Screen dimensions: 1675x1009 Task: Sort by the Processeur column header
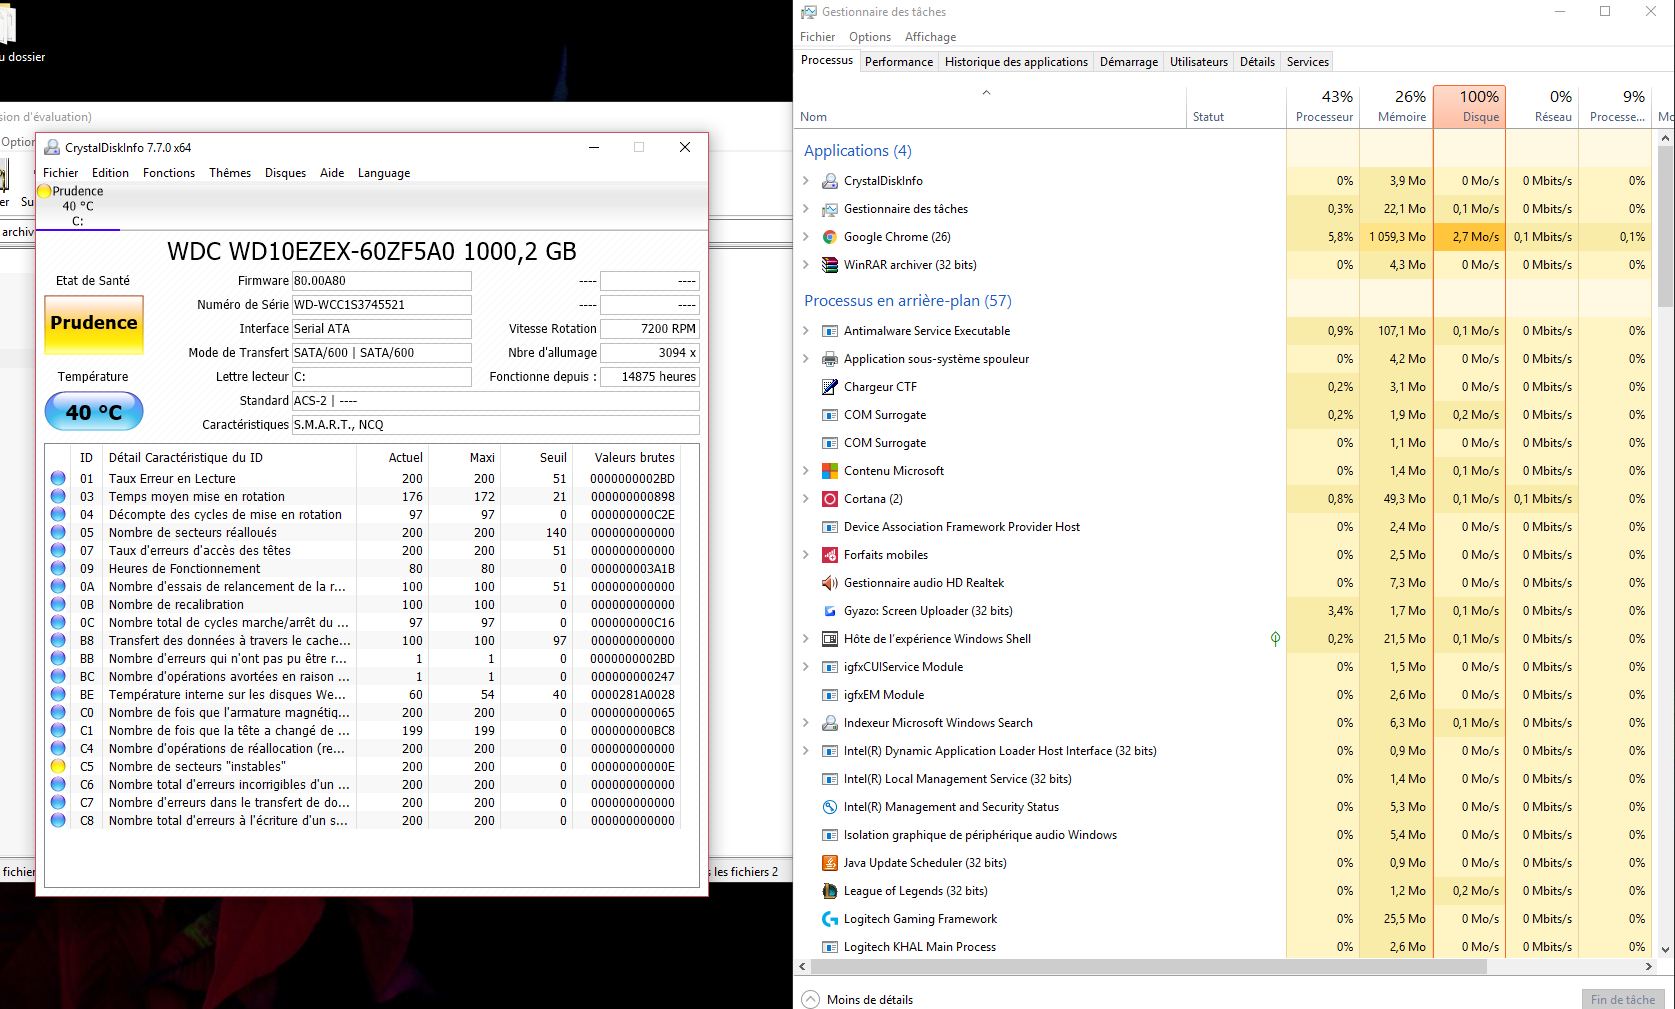[x=1324, y=106]
